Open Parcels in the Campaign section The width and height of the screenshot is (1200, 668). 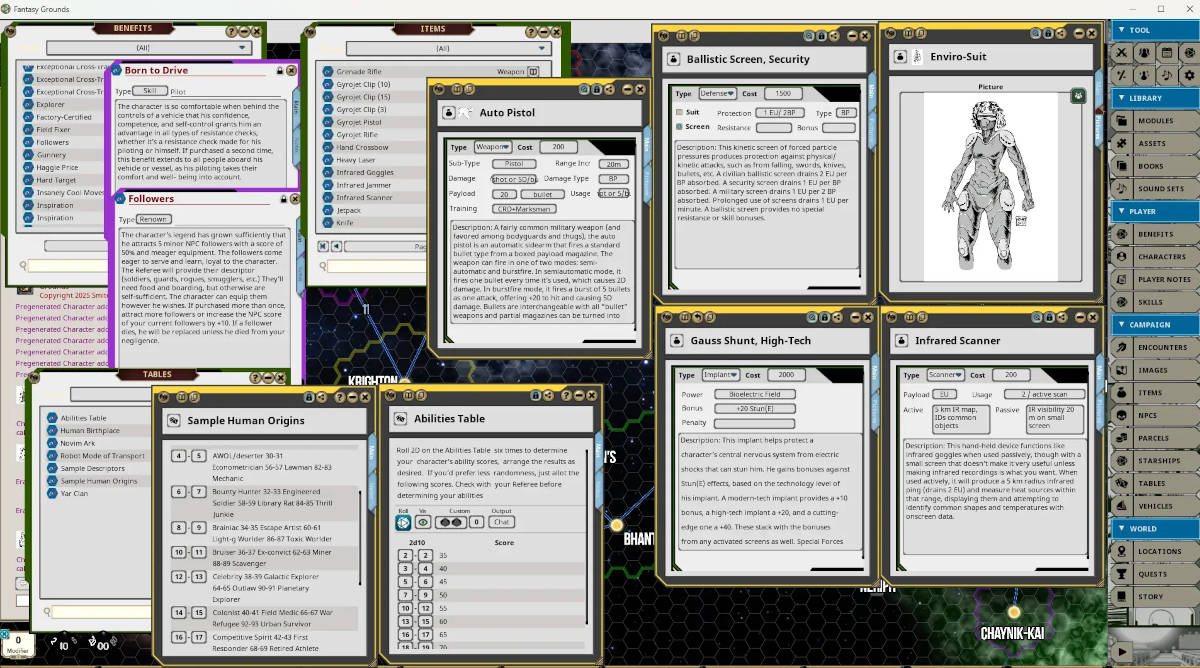tap(1155, 438)
